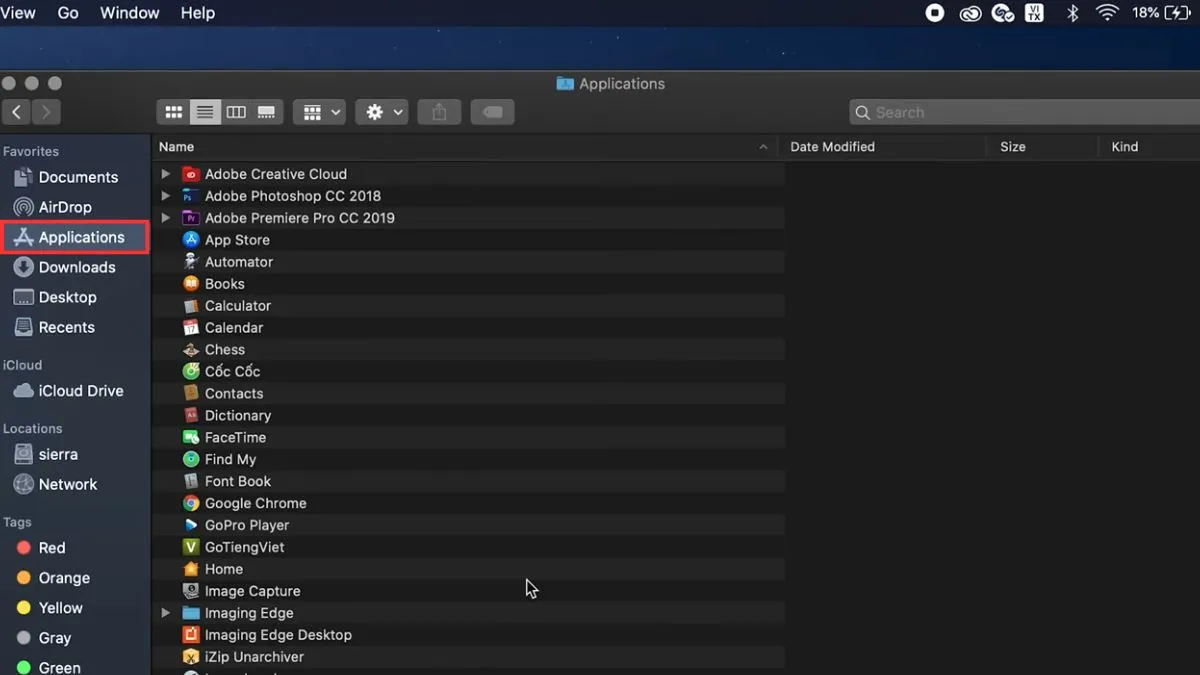Switch to icon view
This screenshot has height=675, width=1200.
(x=173, y=113)
